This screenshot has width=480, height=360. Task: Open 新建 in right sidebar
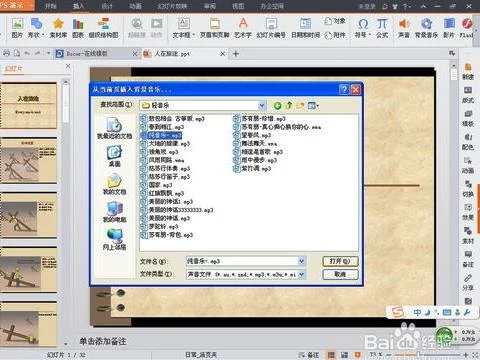point(468,71)
